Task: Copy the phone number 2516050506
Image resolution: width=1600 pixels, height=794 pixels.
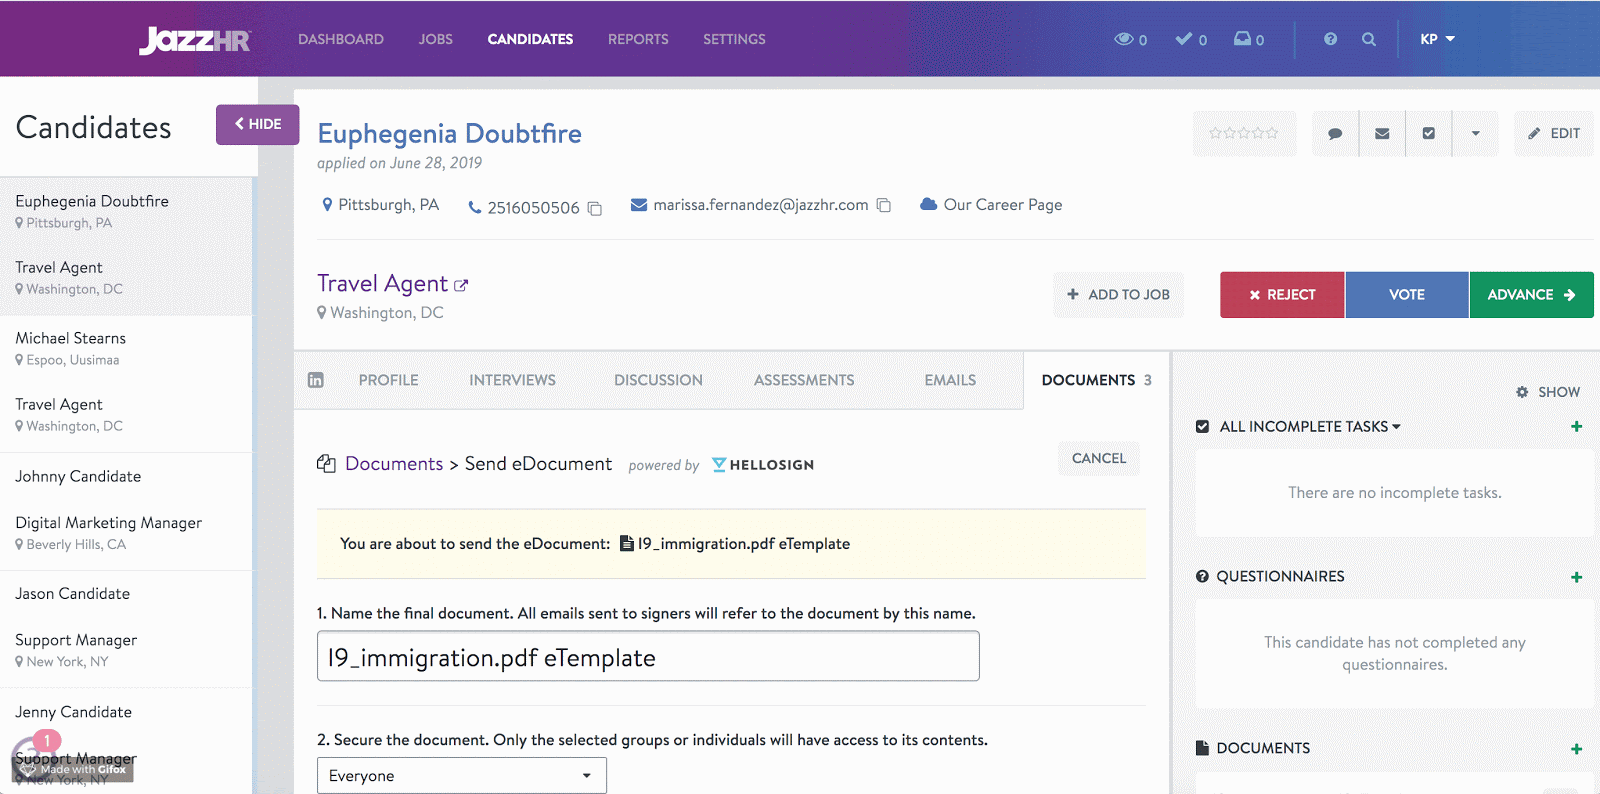Action: pyautogui.click(x=595, y=208)
